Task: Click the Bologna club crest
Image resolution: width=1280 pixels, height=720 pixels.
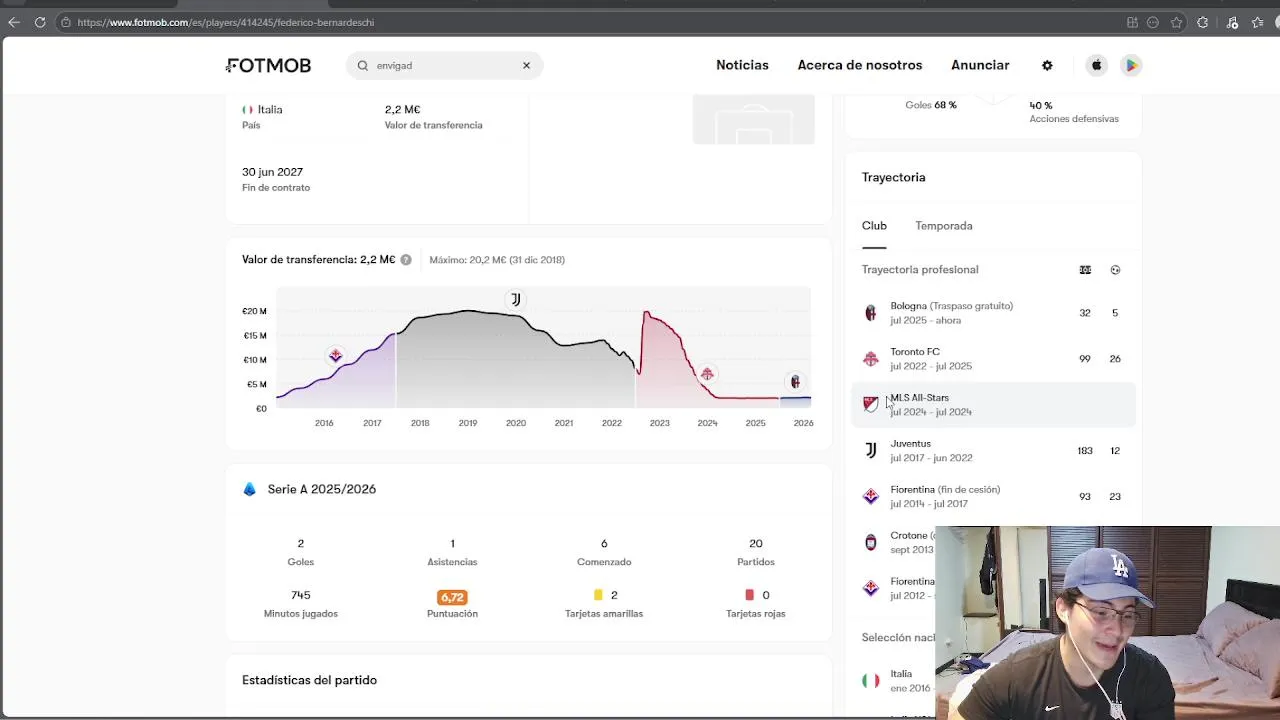Action: pyautogui.click(x=871, y=313)
